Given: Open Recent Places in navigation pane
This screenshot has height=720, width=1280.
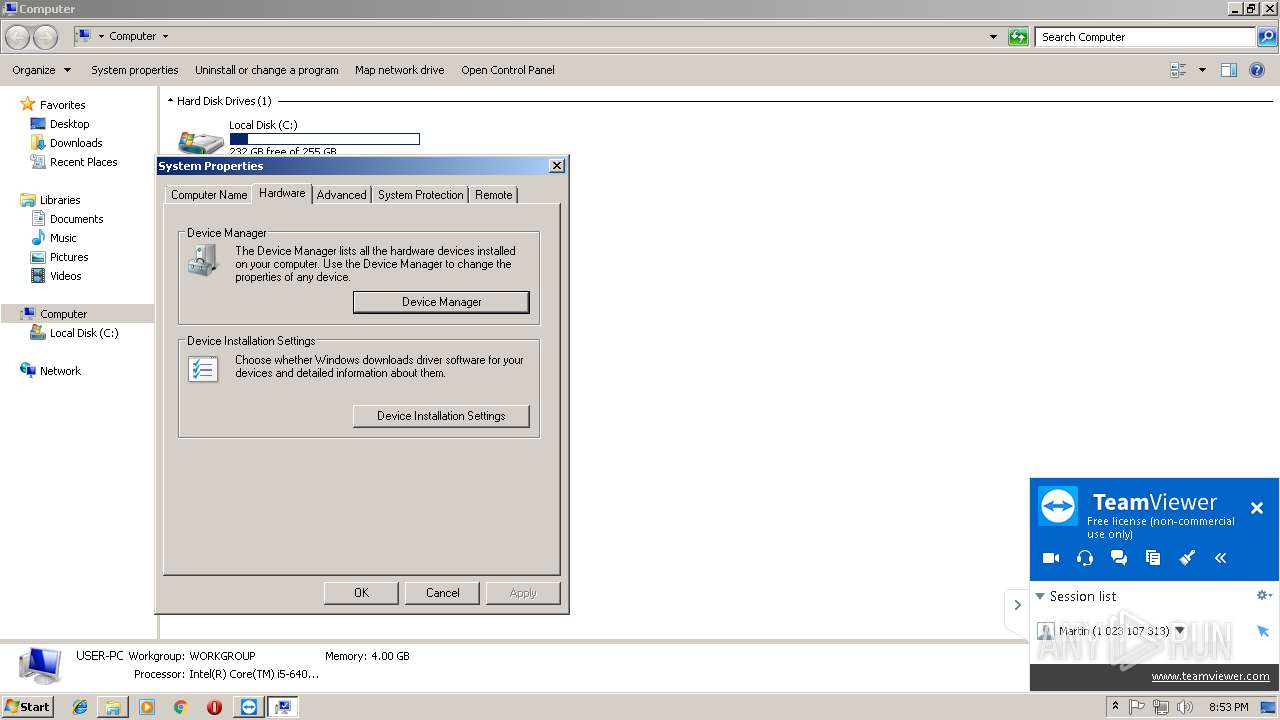Looking at the screenshot, I should 83,162.
